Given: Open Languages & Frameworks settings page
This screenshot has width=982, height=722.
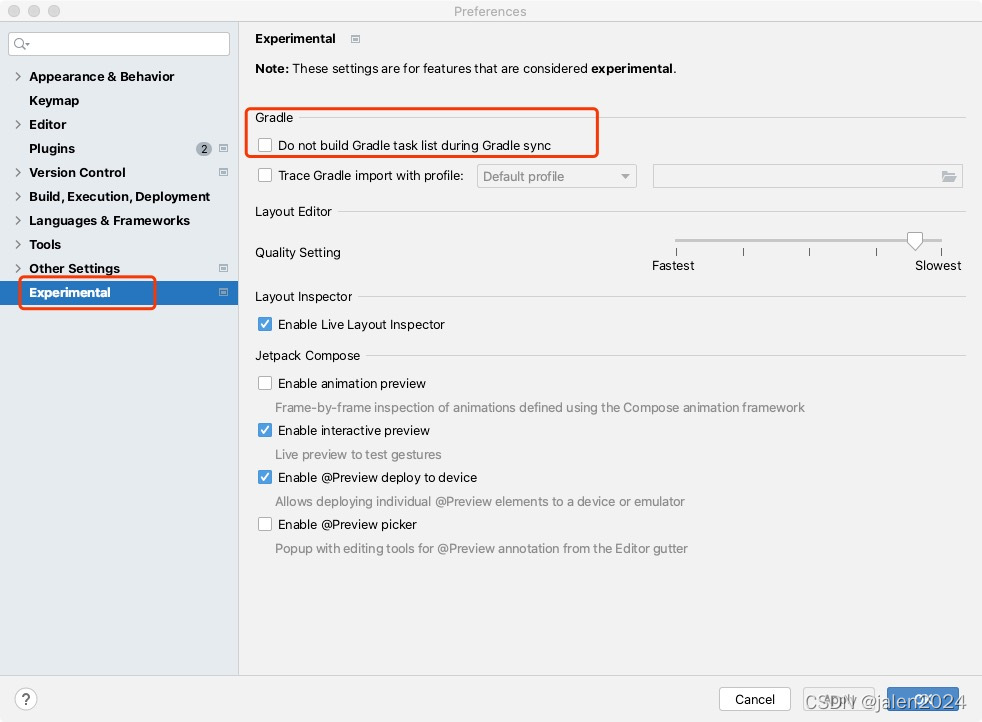Looking at the screenshot, I should point(109,220).
